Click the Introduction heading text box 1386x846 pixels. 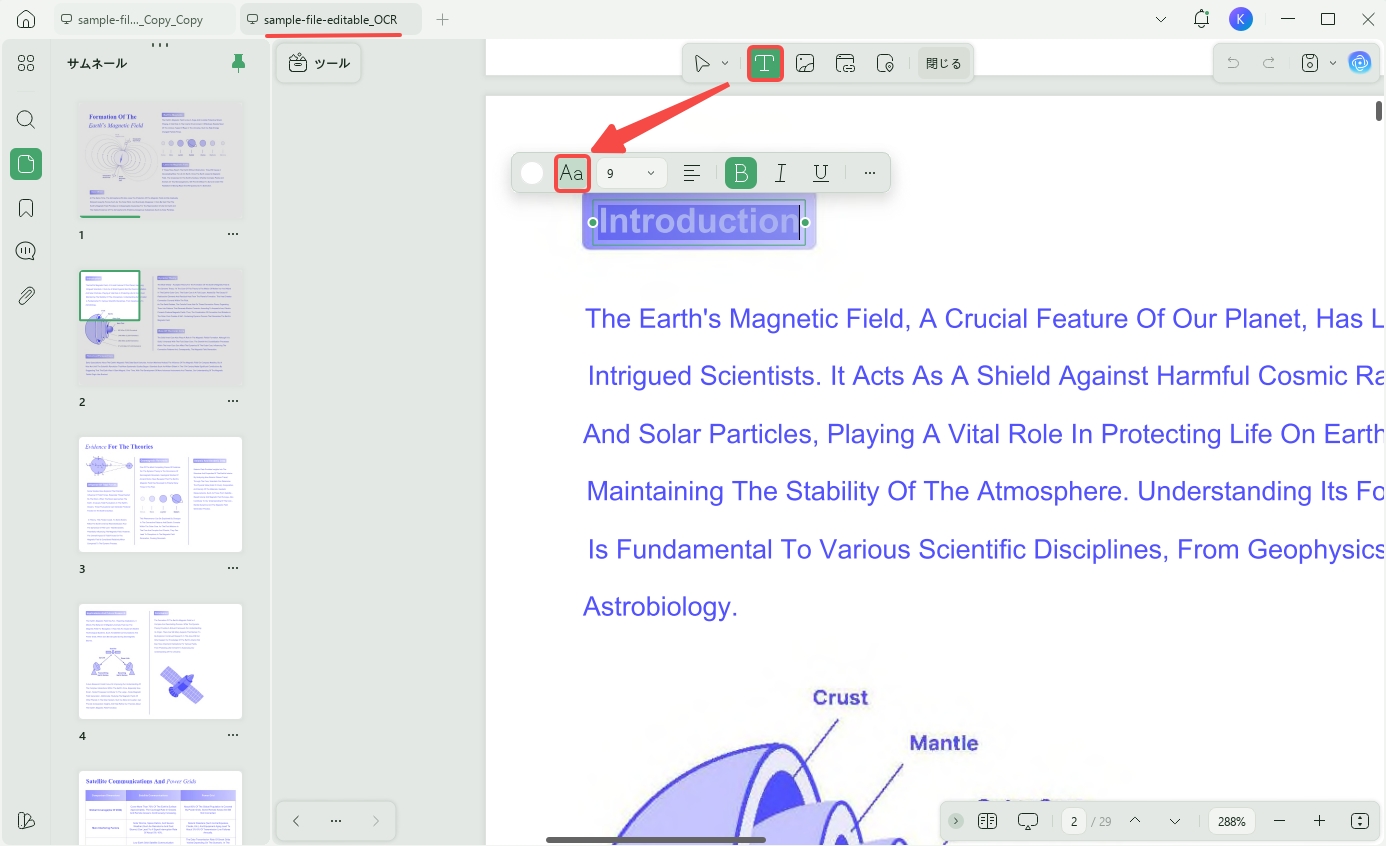tap(699, 221)
